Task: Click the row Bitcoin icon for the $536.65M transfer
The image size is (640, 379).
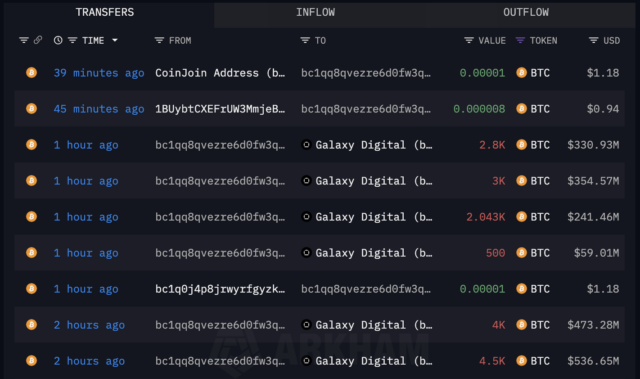Action: point(31,360)
